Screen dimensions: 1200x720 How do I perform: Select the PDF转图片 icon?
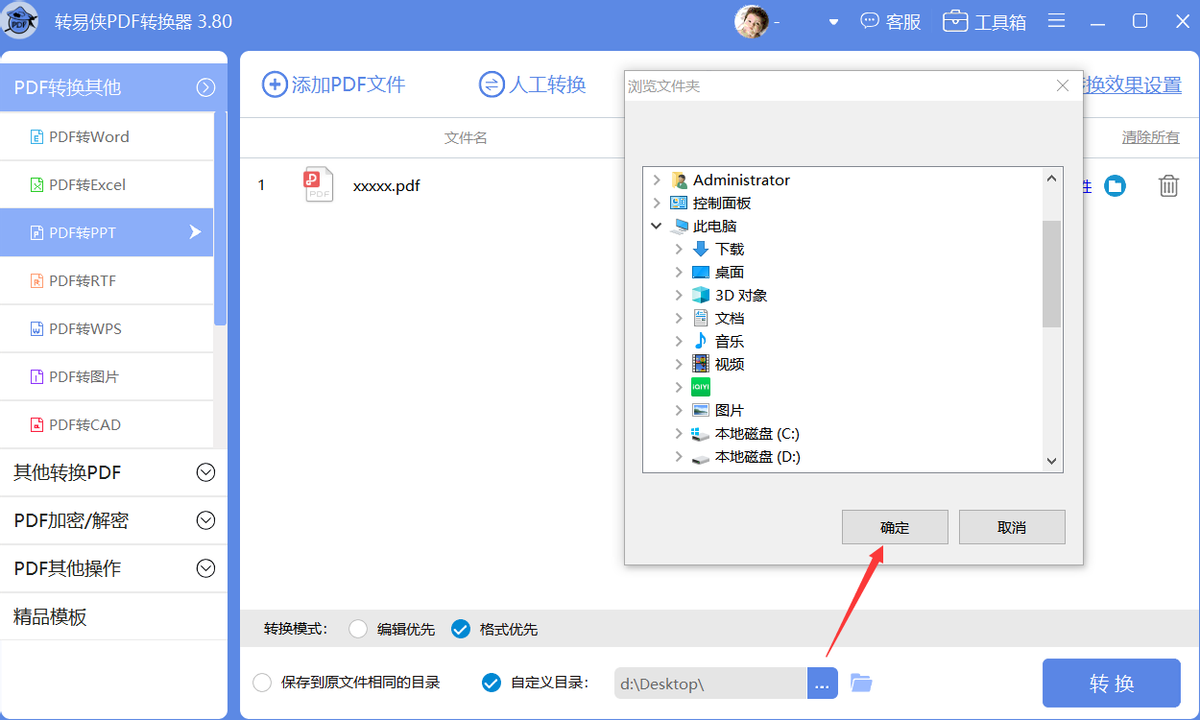[x=37, y=377]
